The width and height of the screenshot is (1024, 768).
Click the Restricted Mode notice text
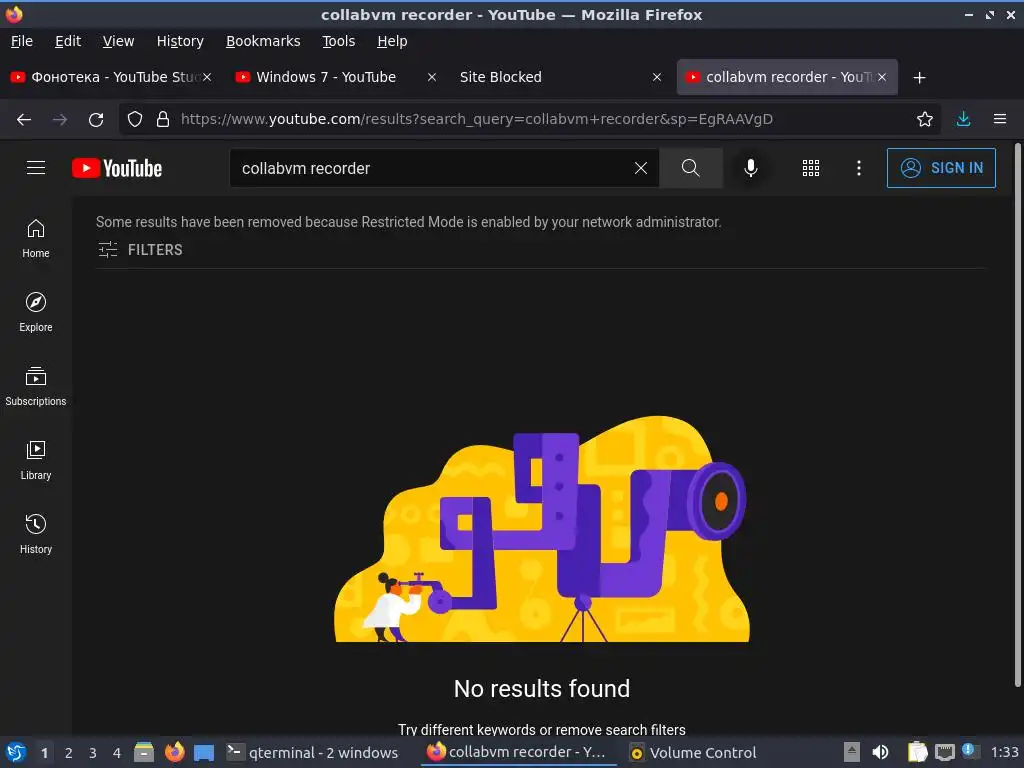(x=409, y=222)
